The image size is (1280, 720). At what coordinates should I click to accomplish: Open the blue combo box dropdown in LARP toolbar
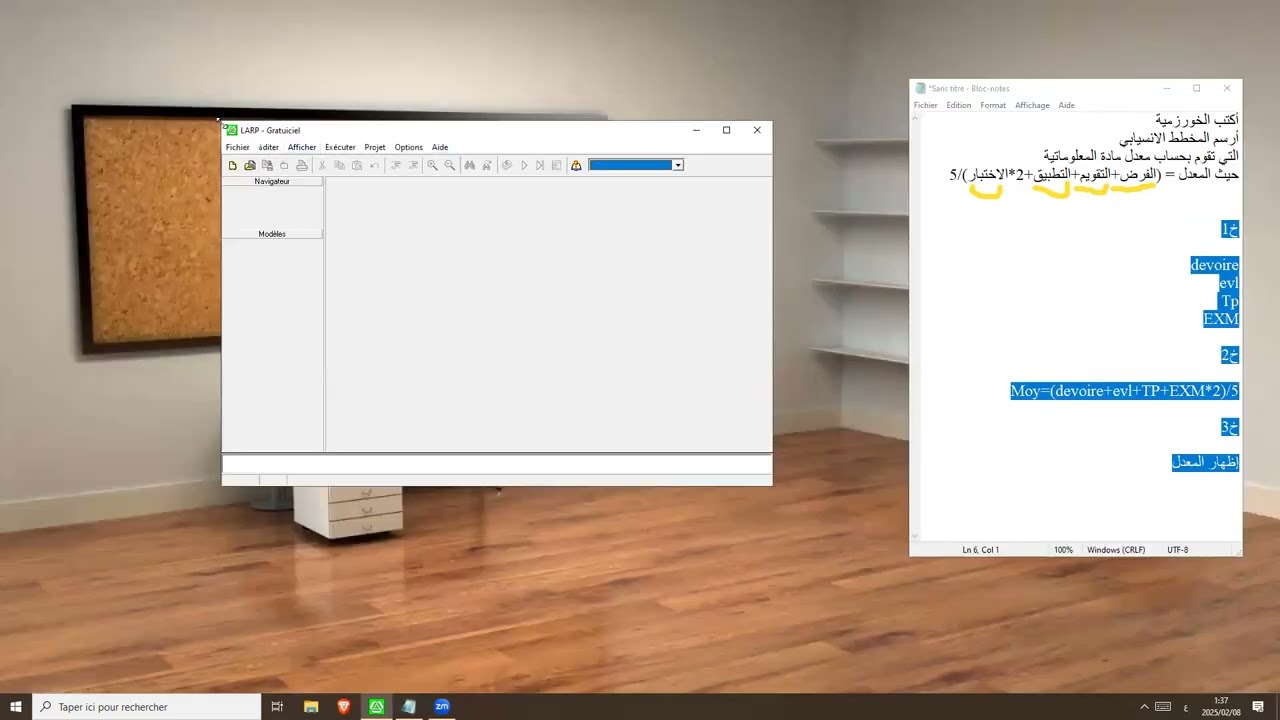(678, 165)
